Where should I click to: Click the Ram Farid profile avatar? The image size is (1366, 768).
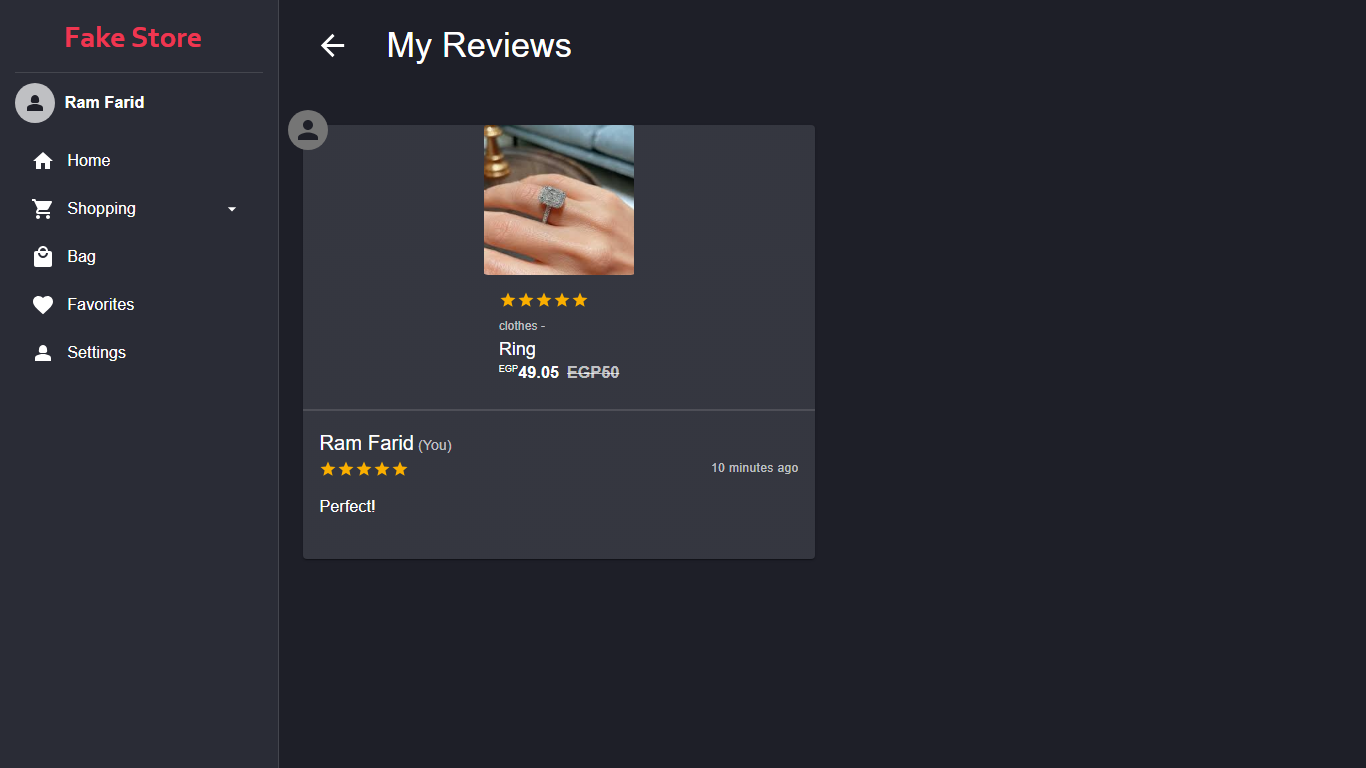pyautogui.click(x=35, y=103)
